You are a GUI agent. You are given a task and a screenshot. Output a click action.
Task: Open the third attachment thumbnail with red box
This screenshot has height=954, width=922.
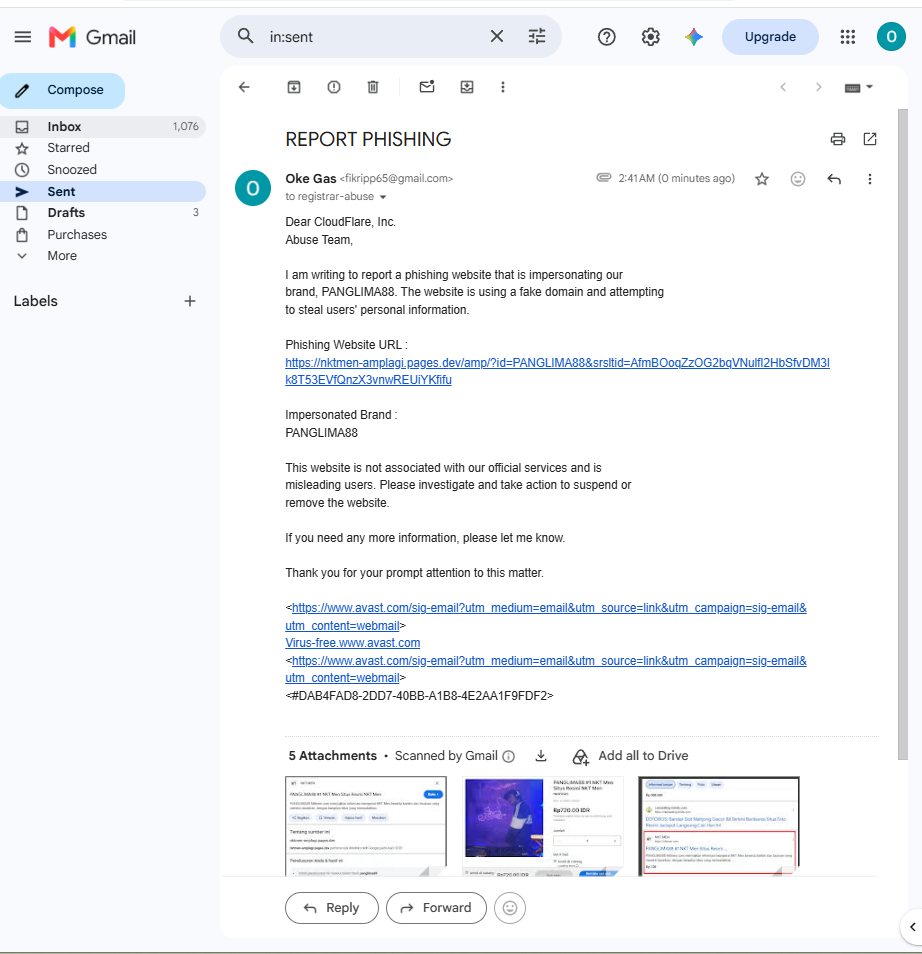pos(719,826)
